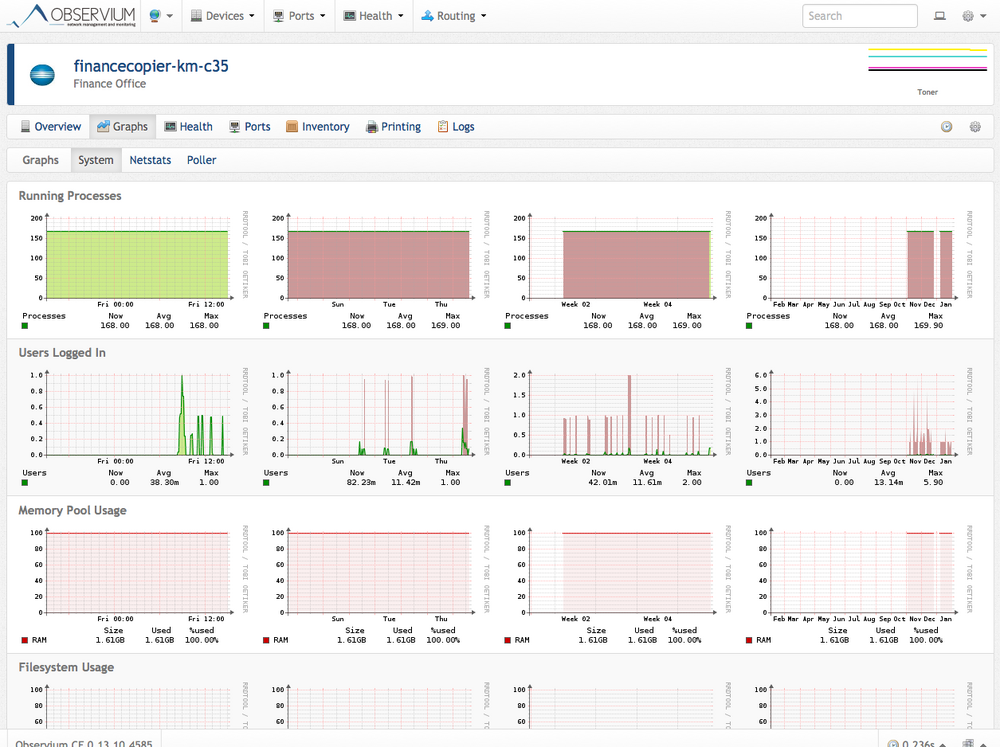Screen dimensions: 1000x747
Task: Click the Devices navbar icon
Action: tap(196, 16)
